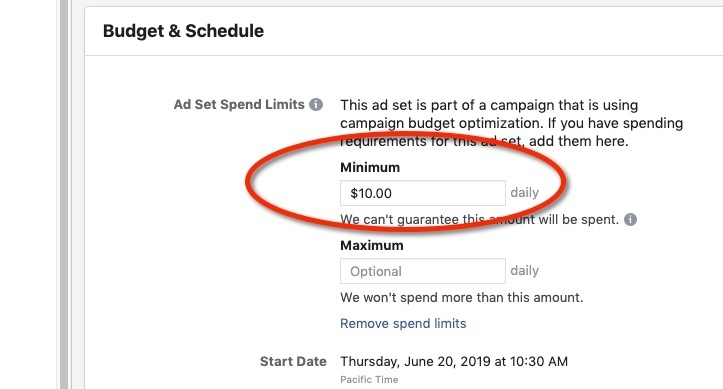The height and width of the screenshot is (389, 723).
Task: Click the 'We can't guarantee this amount' note
Action: (x=480, y=219)
